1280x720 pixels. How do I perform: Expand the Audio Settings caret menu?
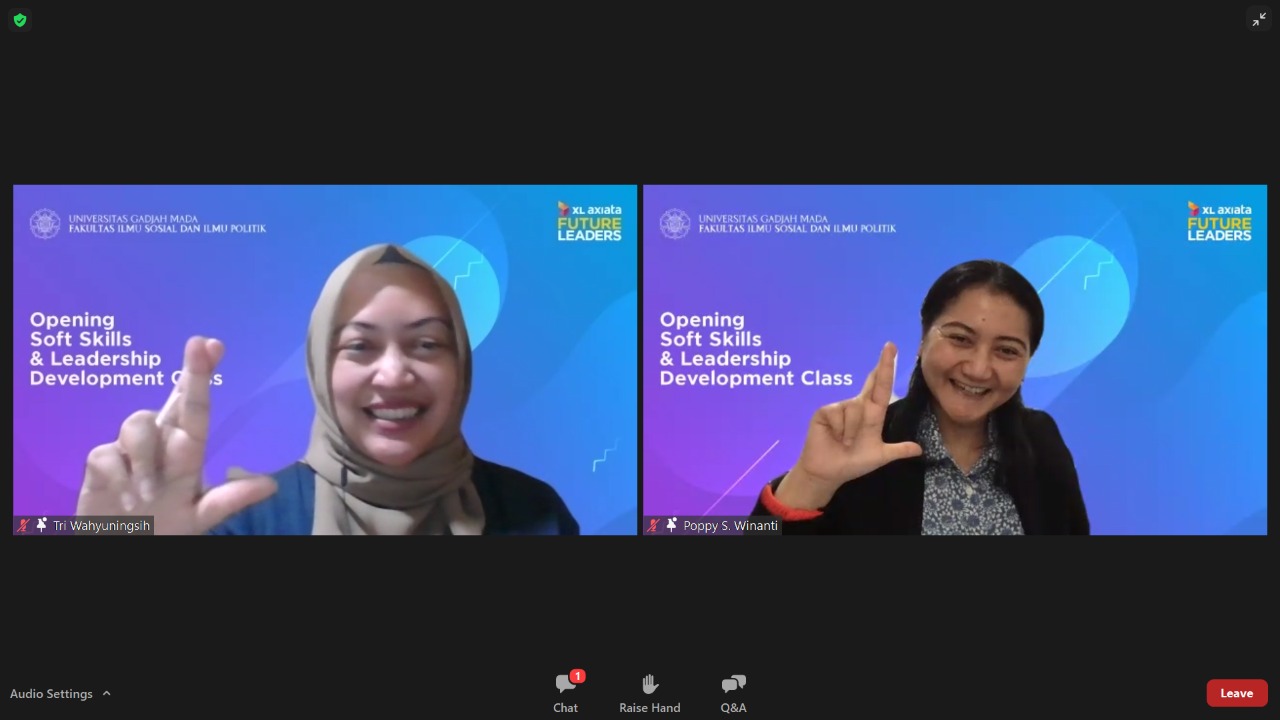point(107,693)
